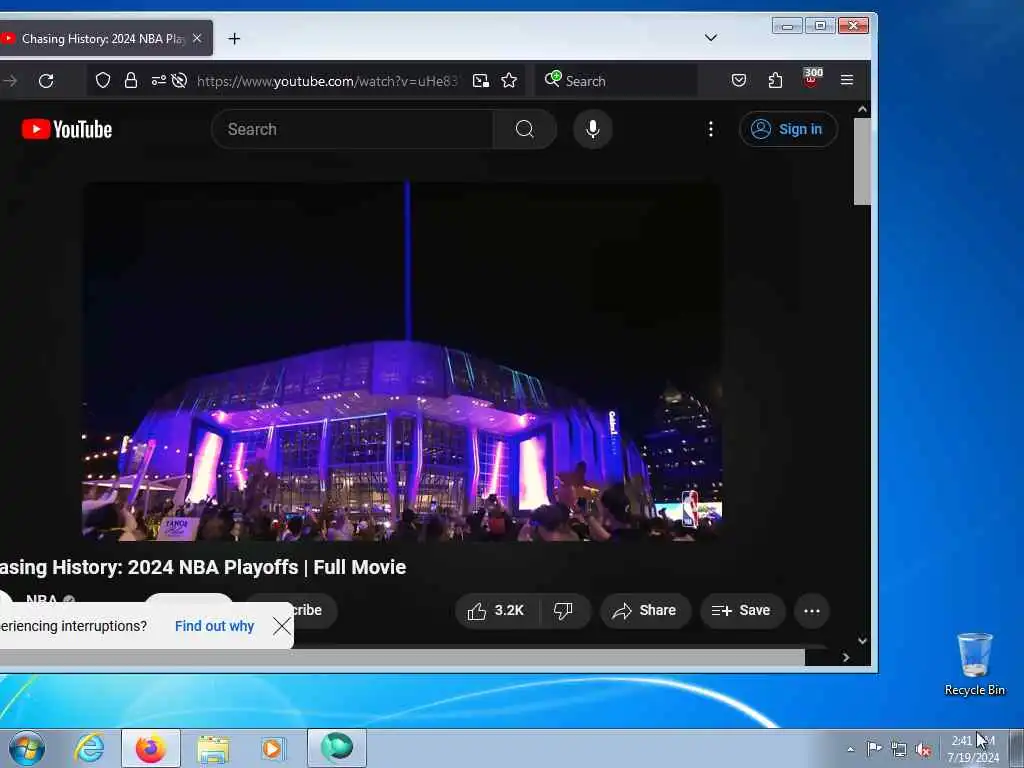Click the YouTube search magnifier button

point(524,129)
